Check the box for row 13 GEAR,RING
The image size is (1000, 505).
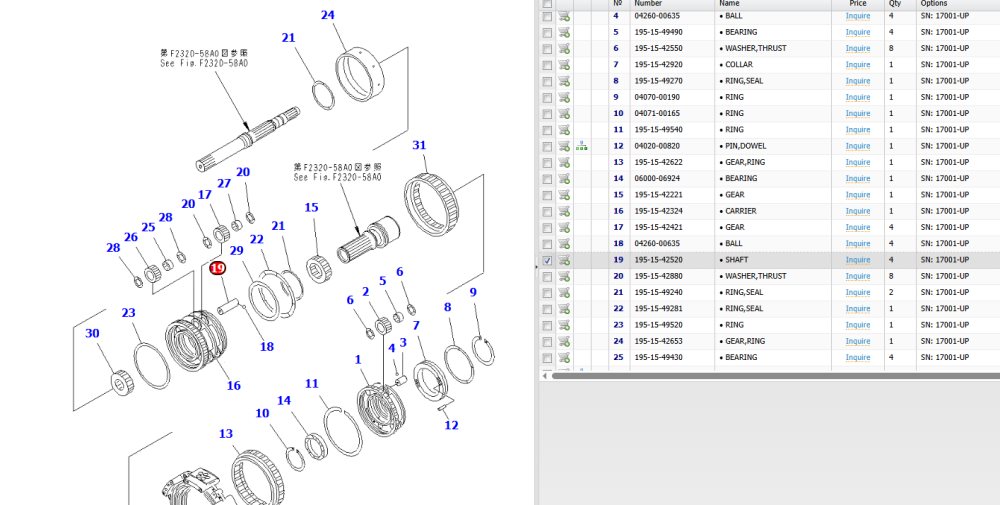pos(547,163)
